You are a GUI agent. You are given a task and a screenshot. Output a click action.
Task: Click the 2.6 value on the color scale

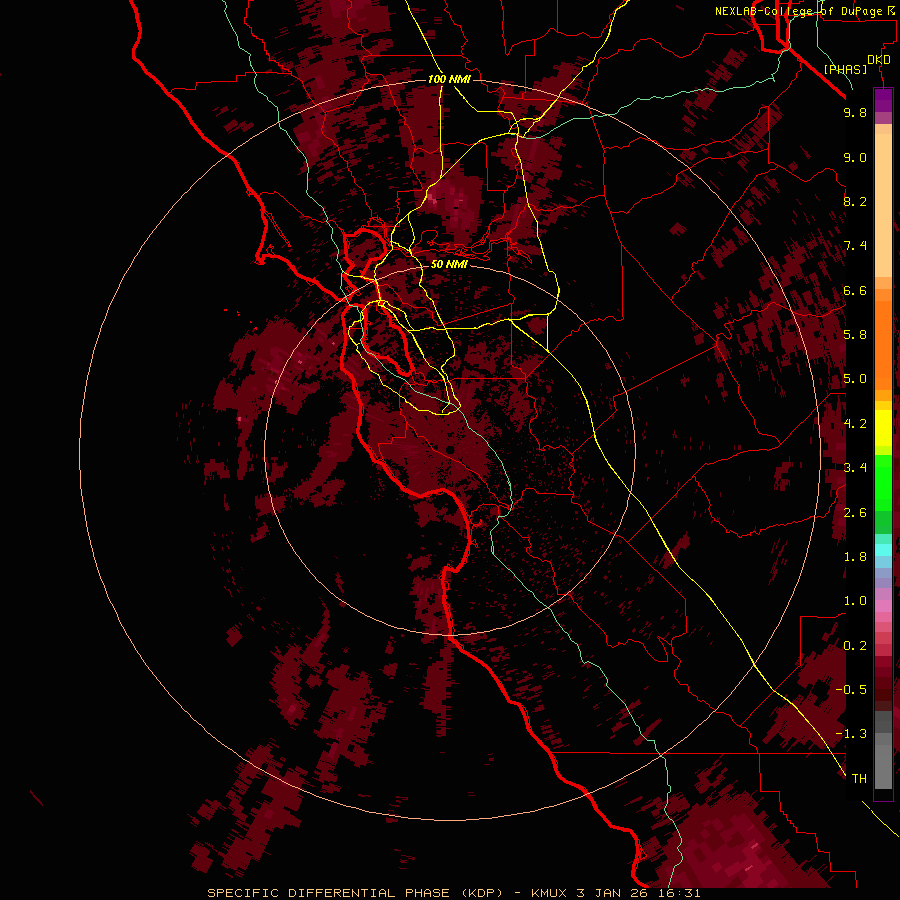click(x=855, y=513)
